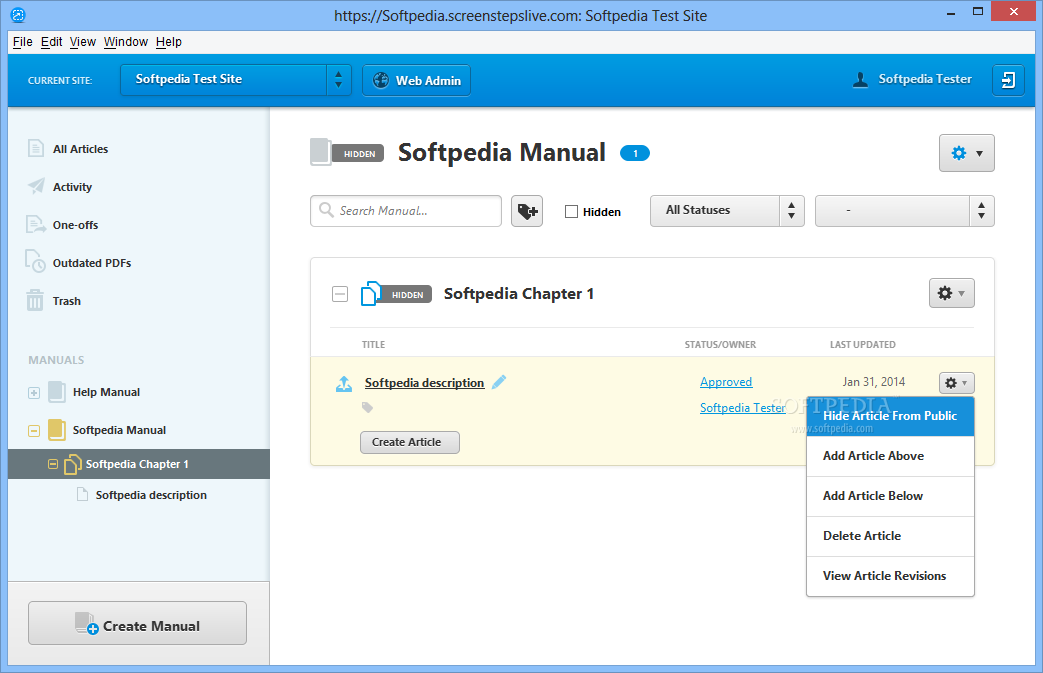Collapse the Softpedia Manual tree node
This screenshot has height=673, width=1043.
coord(34,430)
